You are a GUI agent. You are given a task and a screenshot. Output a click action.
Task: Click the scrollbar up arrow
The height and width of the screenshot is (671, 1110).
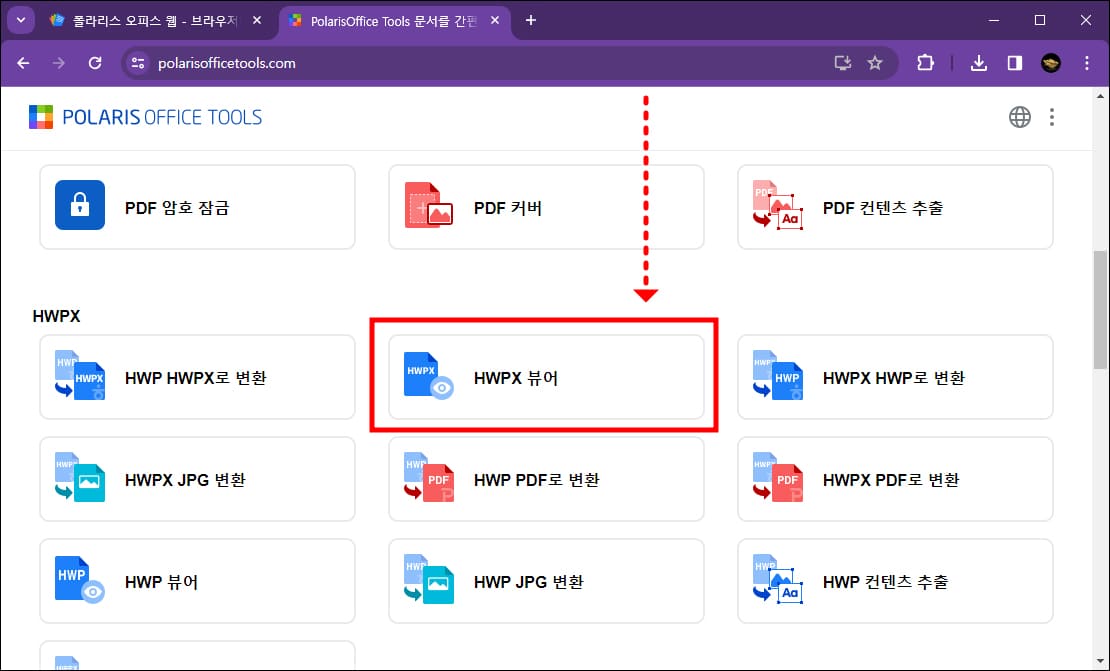(1099, 96)
